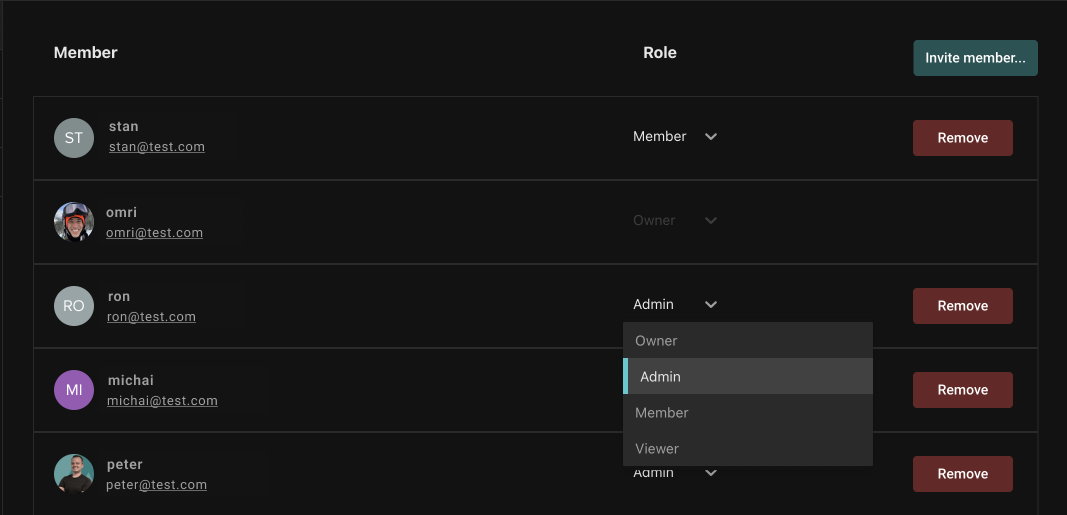
Task: Collapse ron's Admin role dropdown
Action: [675, 305]
